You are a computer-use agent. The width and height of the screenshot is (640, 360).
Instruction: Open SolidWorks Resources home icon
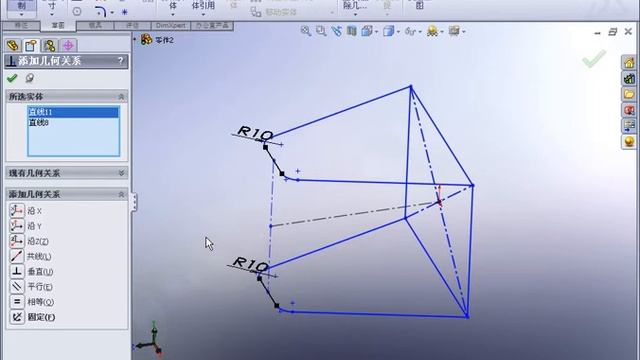coord(629,62)
